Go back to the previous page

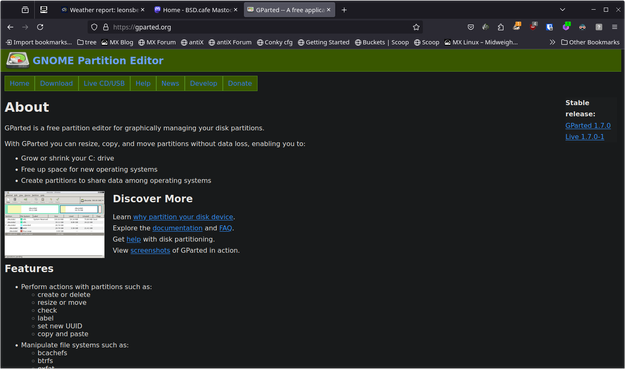click(10, 27)
